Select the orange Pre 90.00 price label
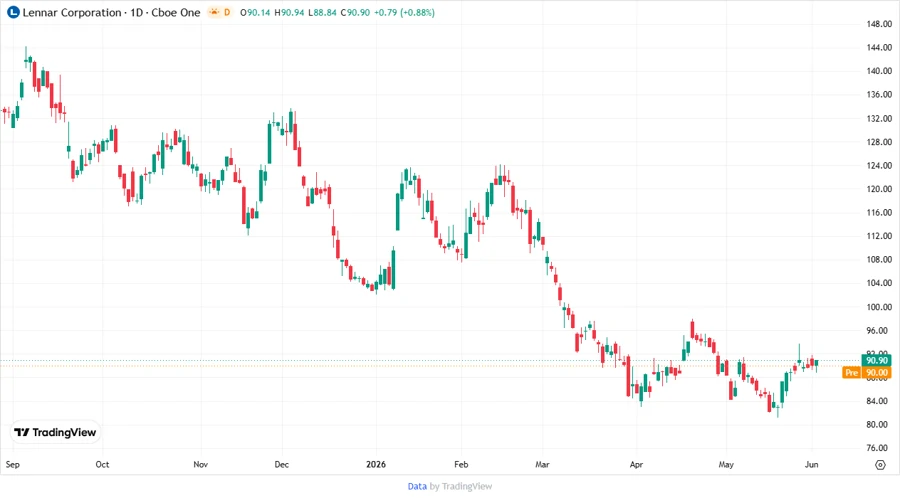The width and height of the screenshot is (900, 498). point(867,372)
